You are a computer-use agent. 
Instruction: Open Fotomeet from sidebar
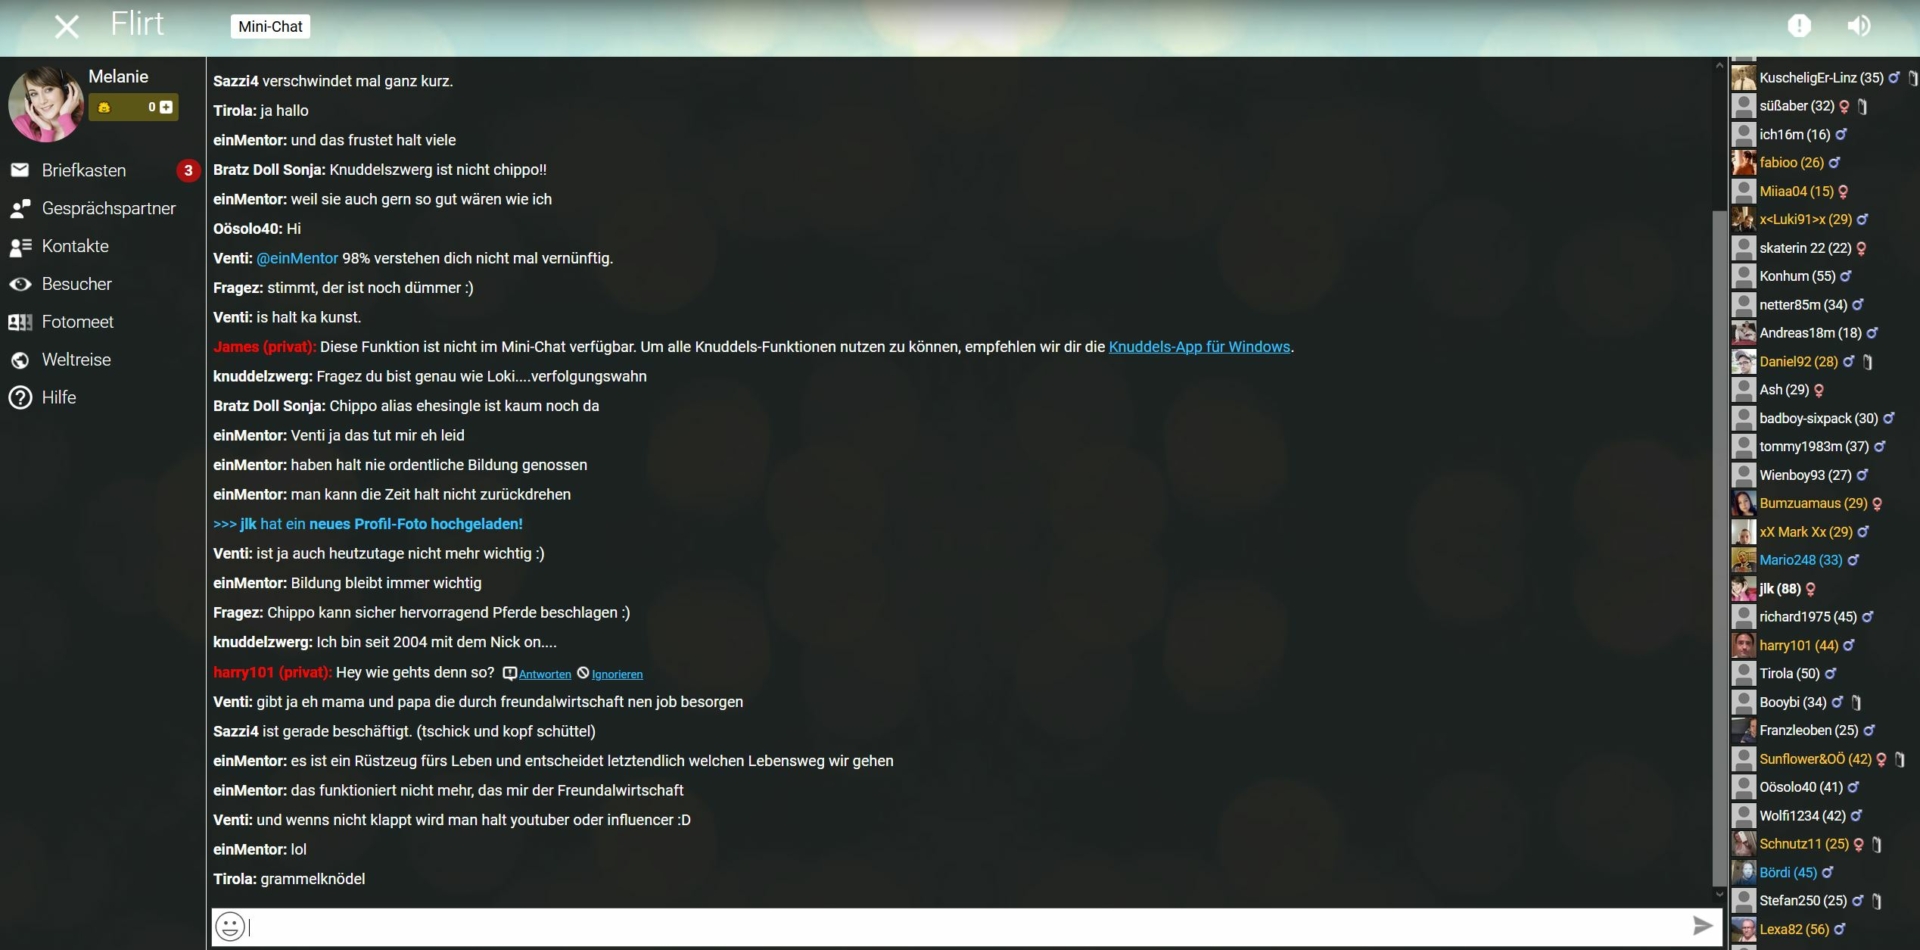click(x=77, y=322)
